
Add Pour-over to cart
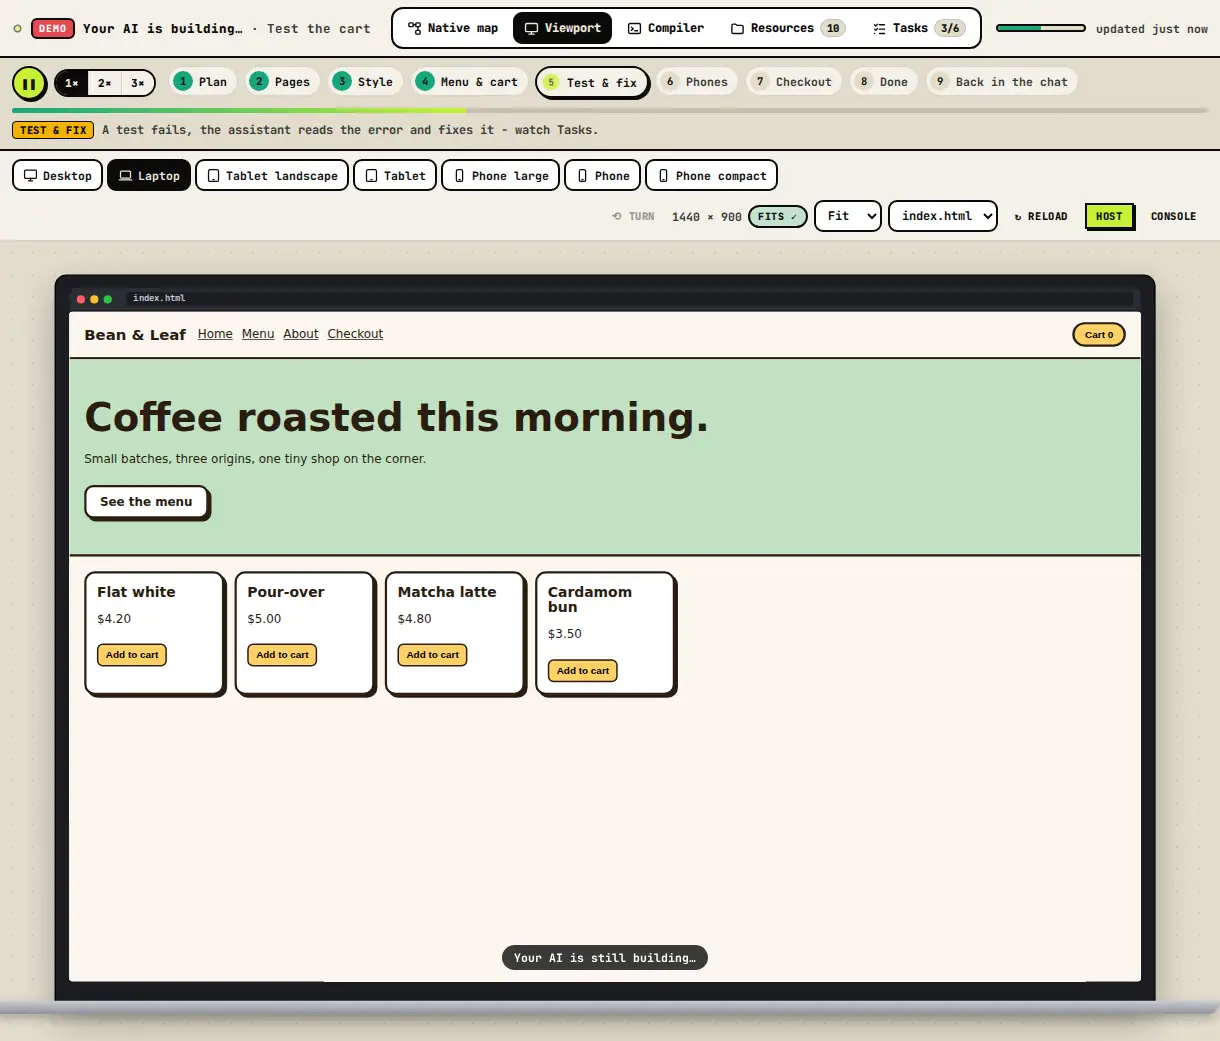(282, 655)
